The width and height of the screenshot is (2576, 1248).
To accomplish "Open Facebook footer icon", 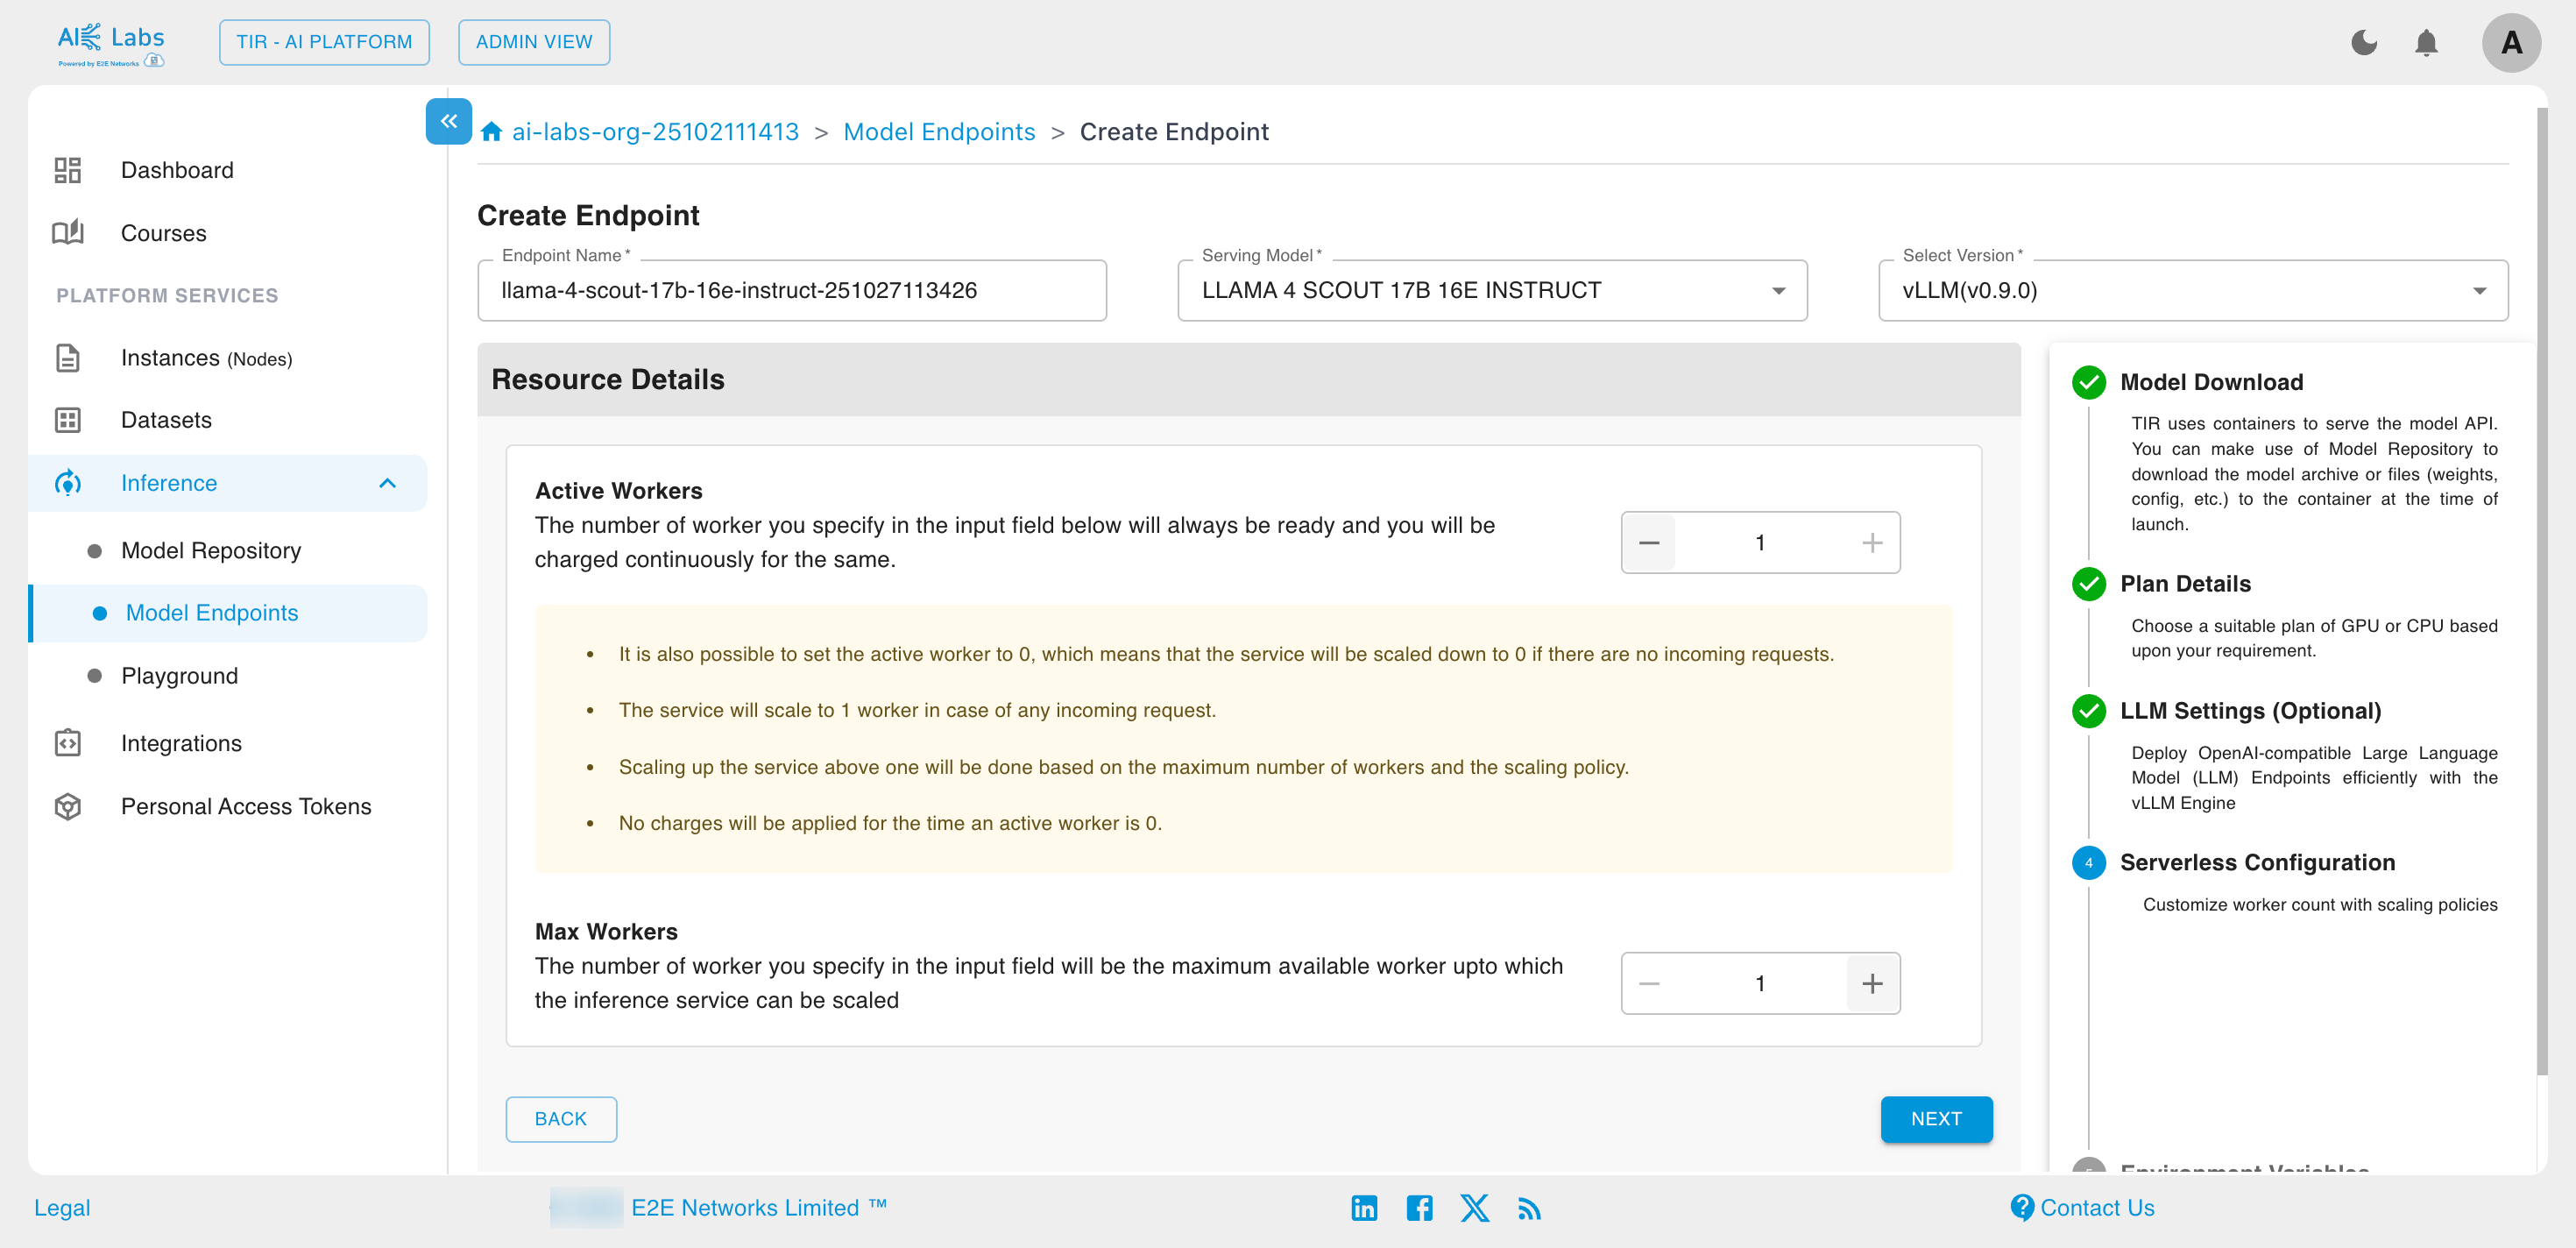I will [x=1419, y=1208].
